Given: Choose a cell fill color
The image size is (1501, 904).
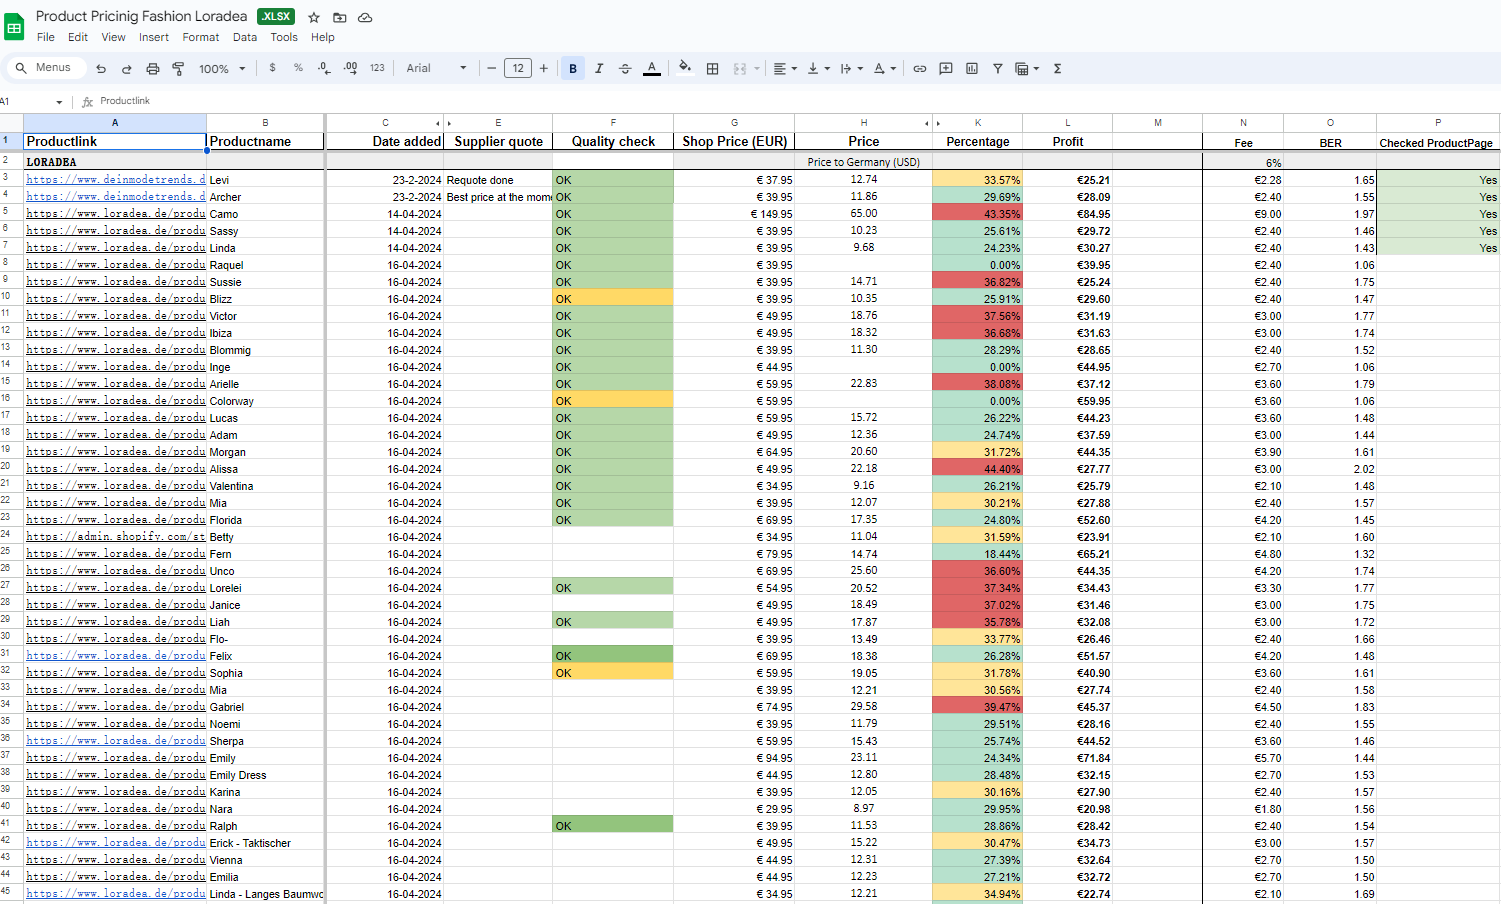Looking at the screenshot, I should 685,68.
